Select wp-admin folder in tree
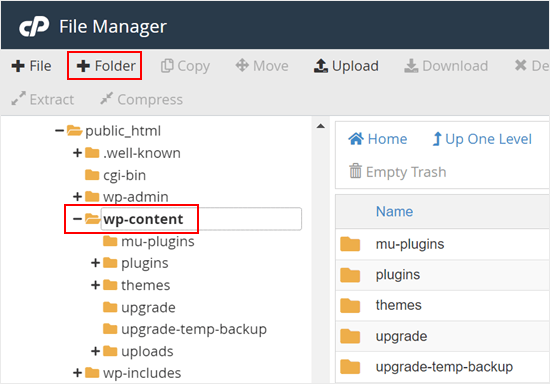The width and height of the screenshot is (550, 384). (136, 197)
